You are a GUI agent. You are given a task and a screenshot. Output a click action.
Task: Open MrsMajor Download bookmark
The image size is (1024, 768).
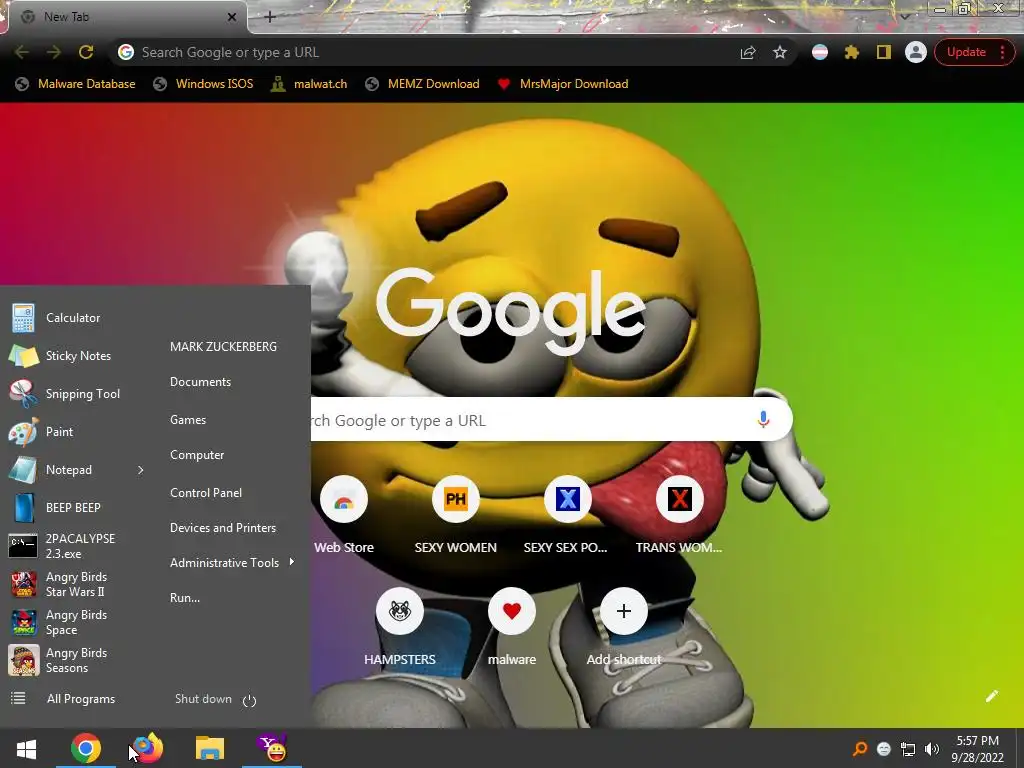click(563, 84)
